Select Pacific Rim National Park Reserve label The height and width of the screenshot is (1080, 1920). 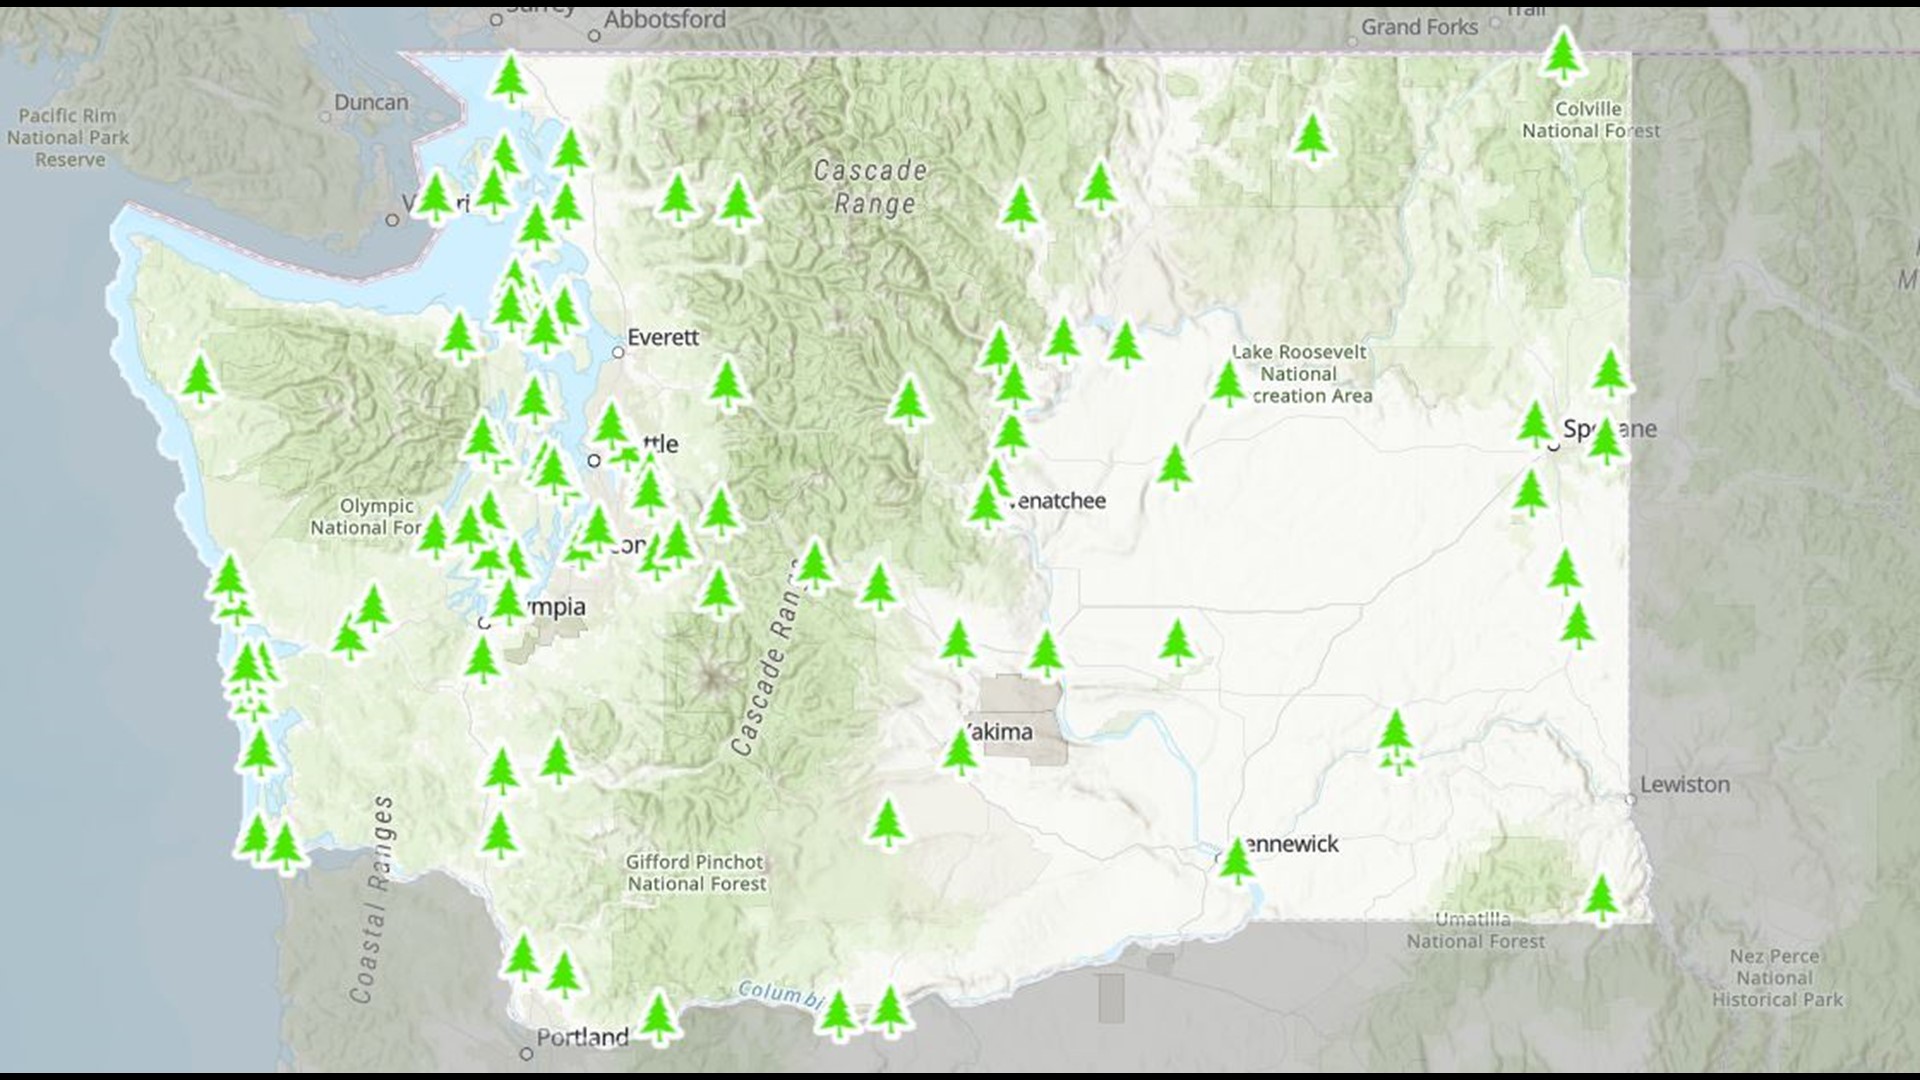(x=68, y=138)
